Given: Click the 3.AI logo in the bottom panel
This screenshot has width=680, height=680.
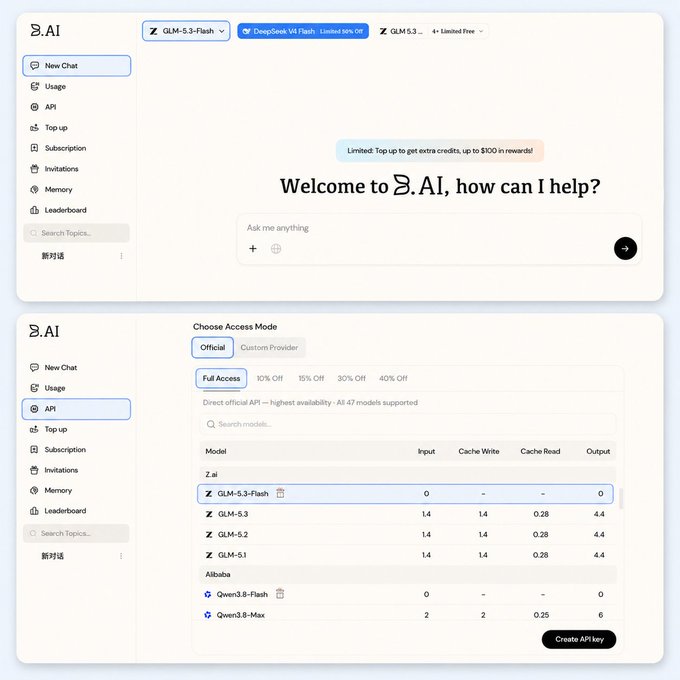Looking at the screenshot, I should click(x=44, y=331).
